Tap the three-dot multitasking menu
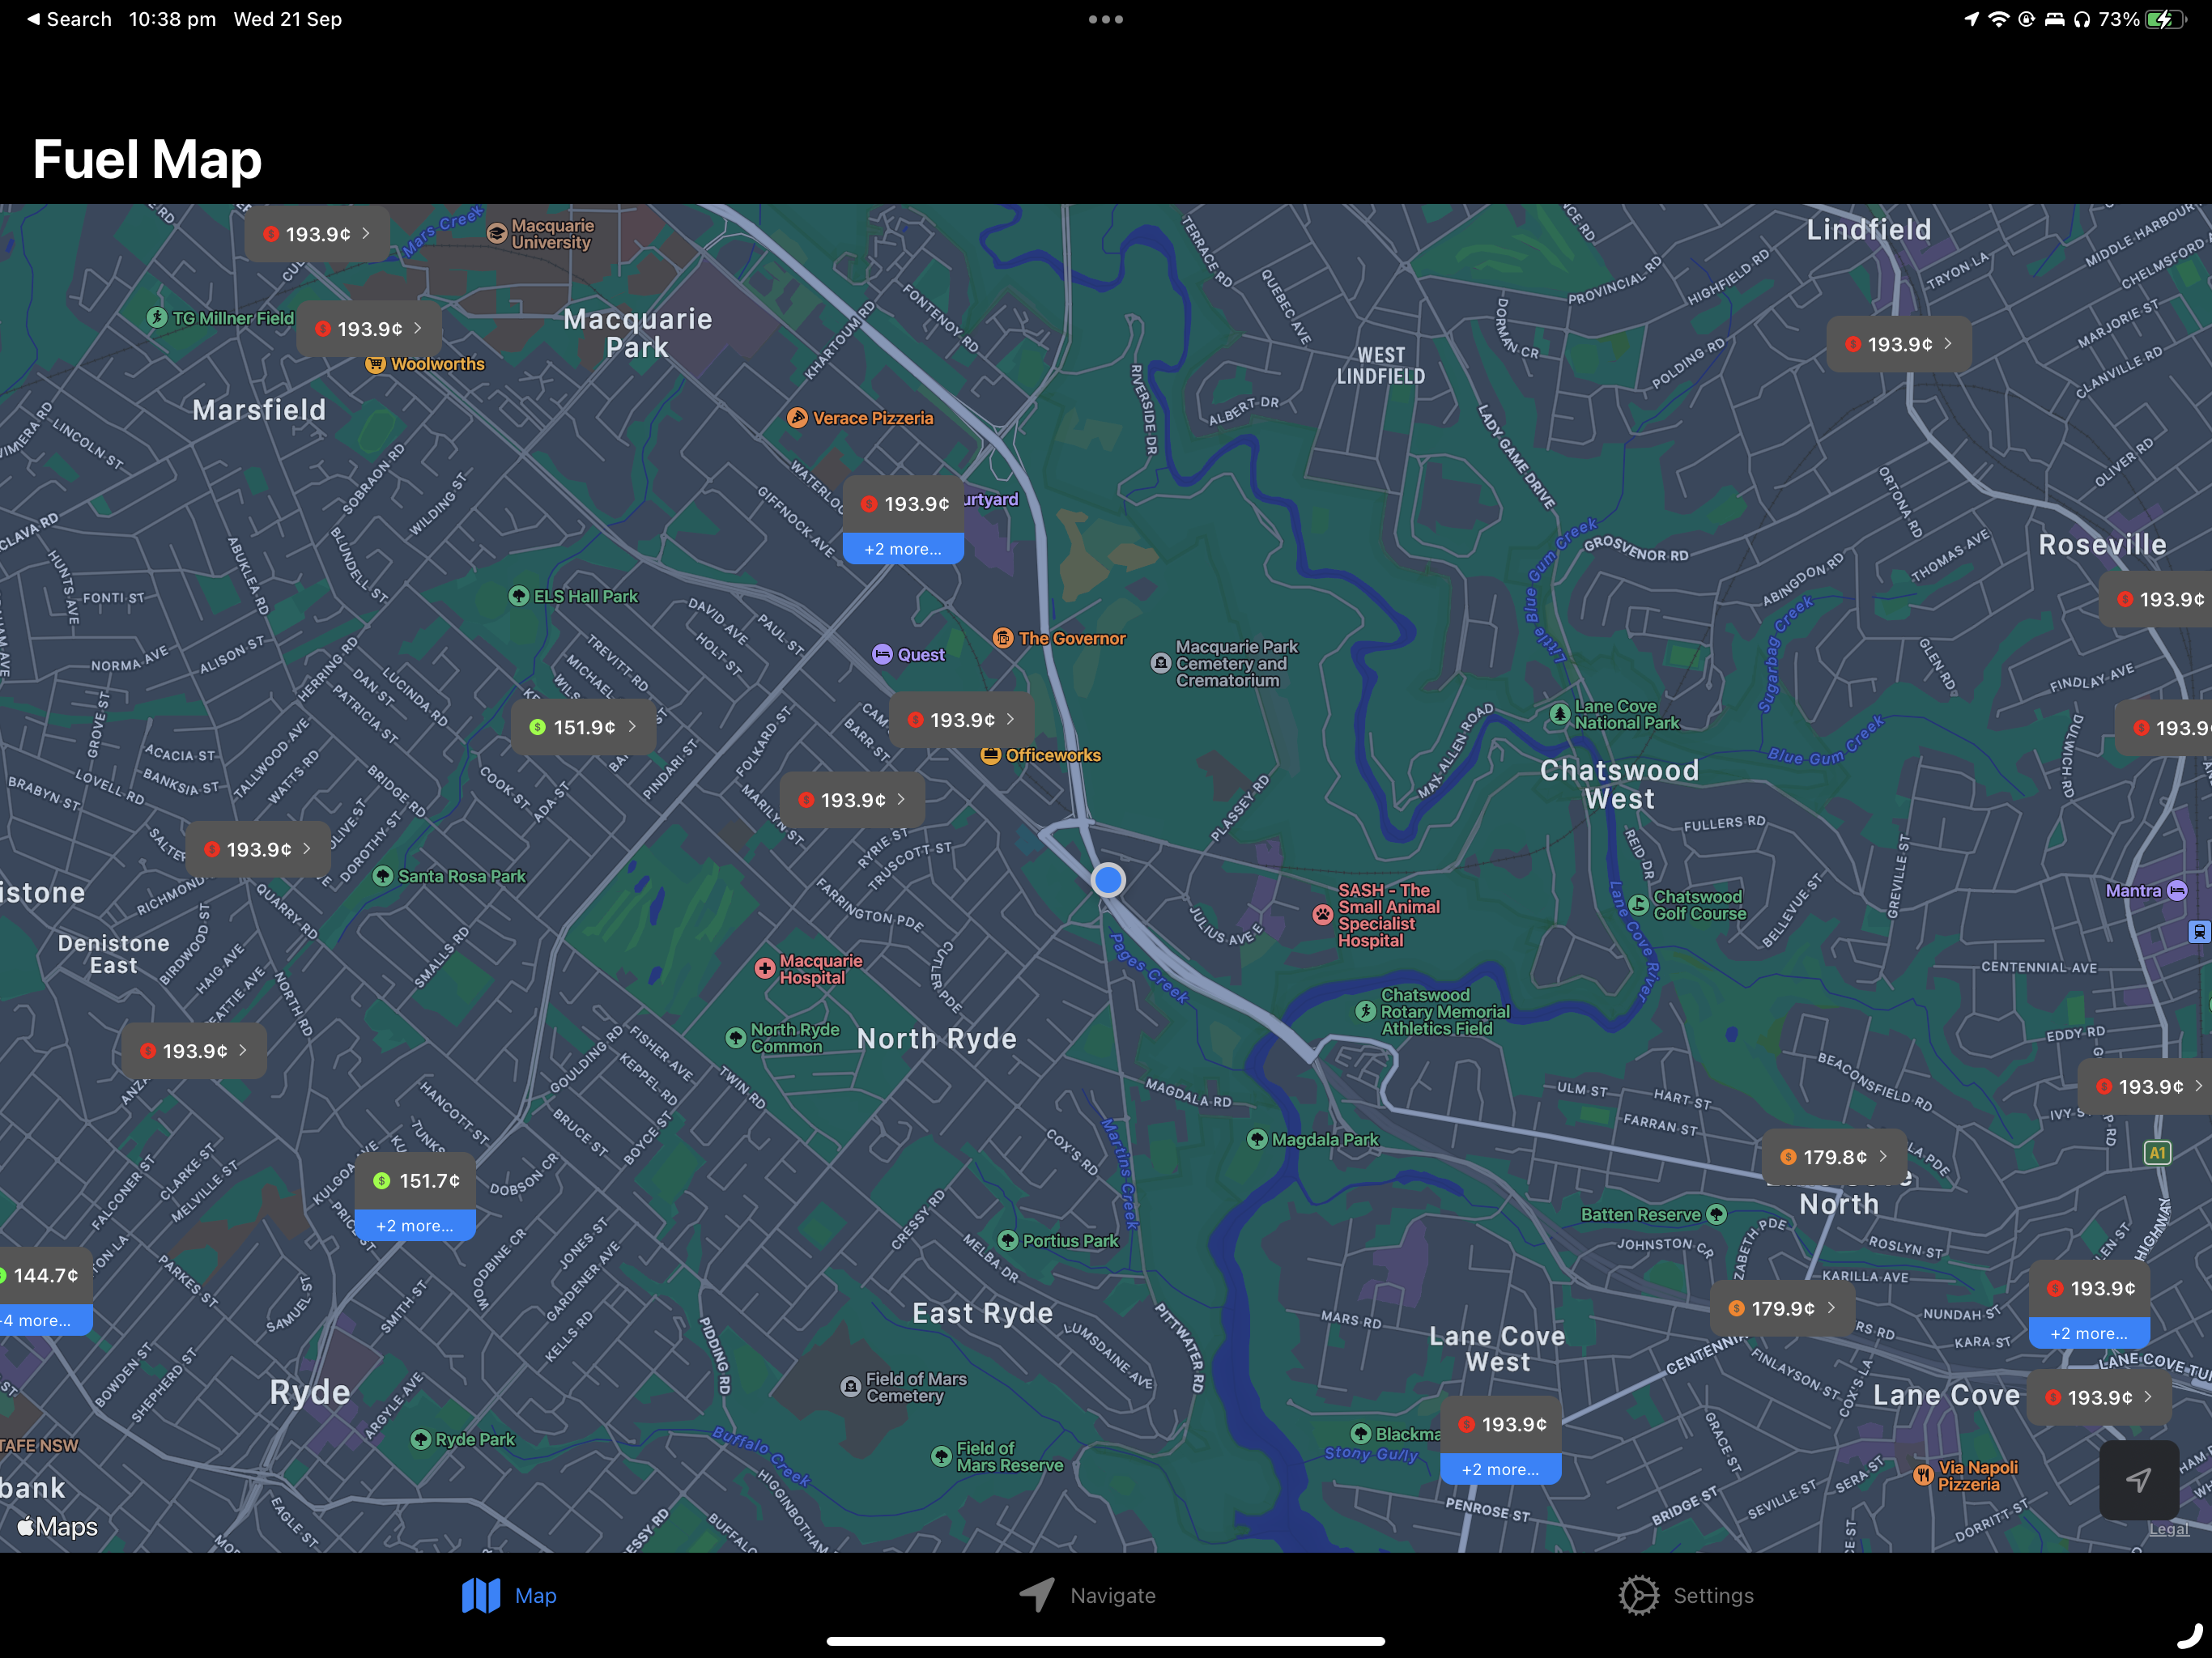 click(x=1106, y=19)
